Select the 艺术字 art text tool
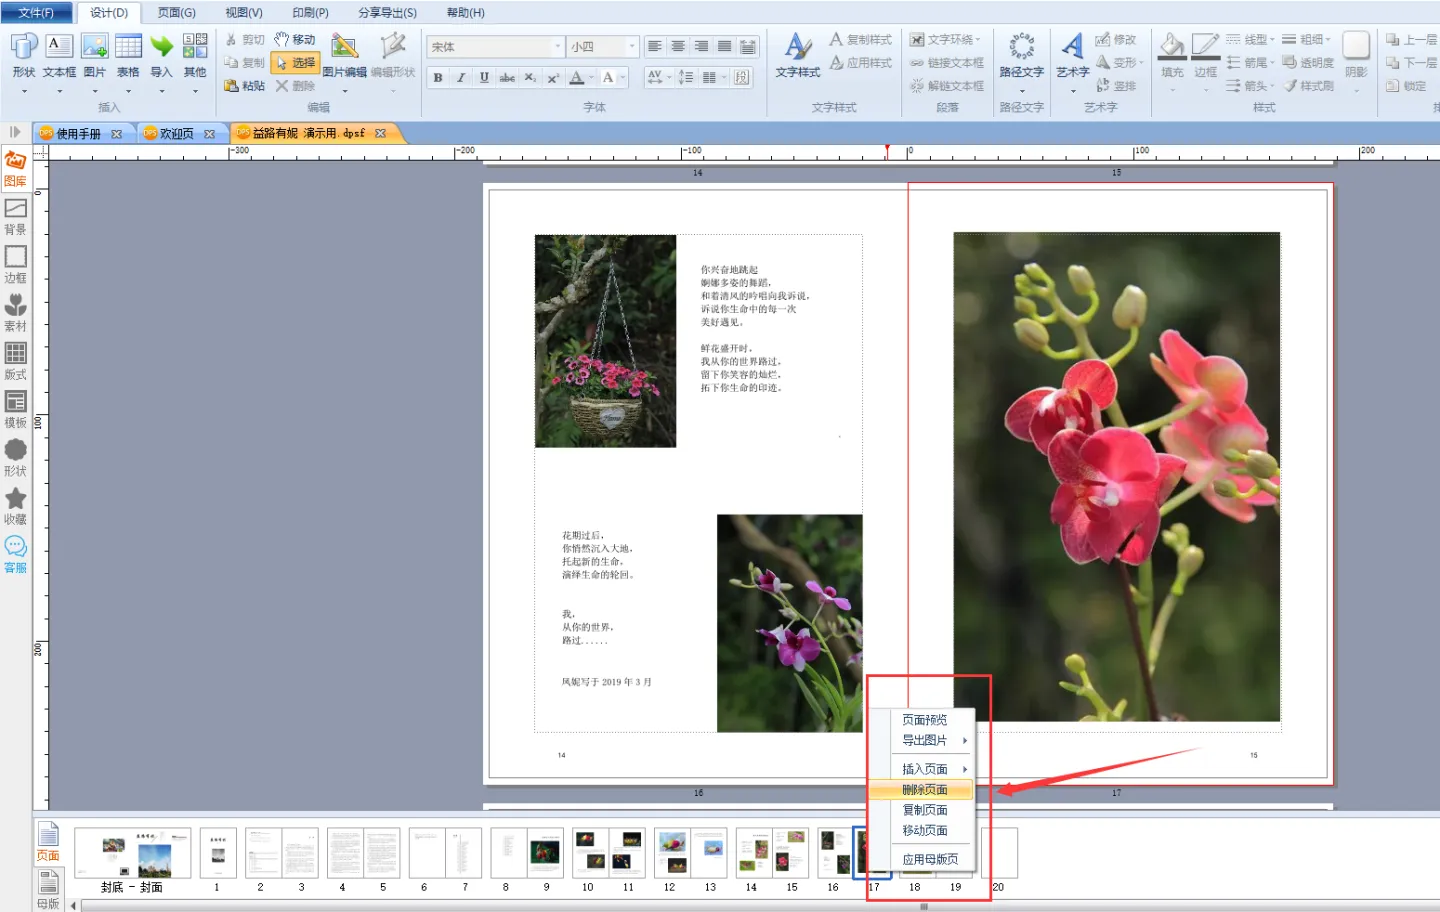This screenshot has height=912, width=1440. [1072, 56]
